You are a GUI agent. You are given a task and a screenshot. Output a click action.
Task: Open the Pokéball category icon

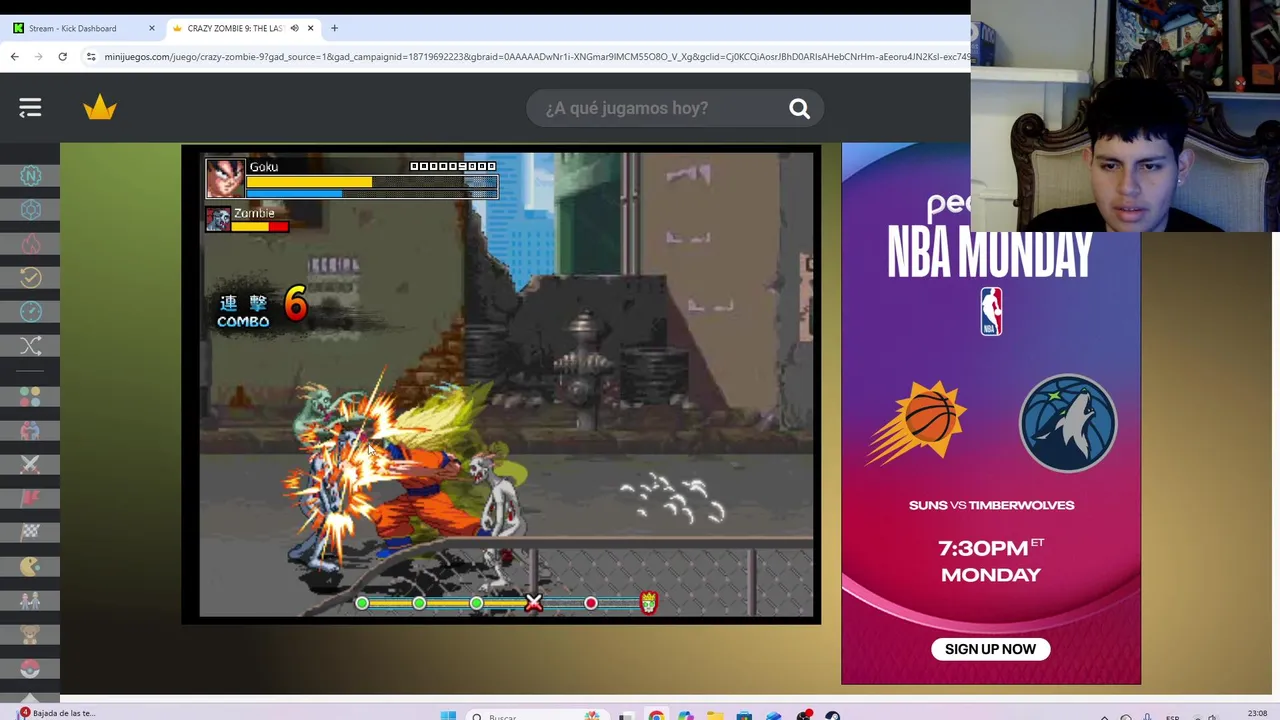click(31, 669)
